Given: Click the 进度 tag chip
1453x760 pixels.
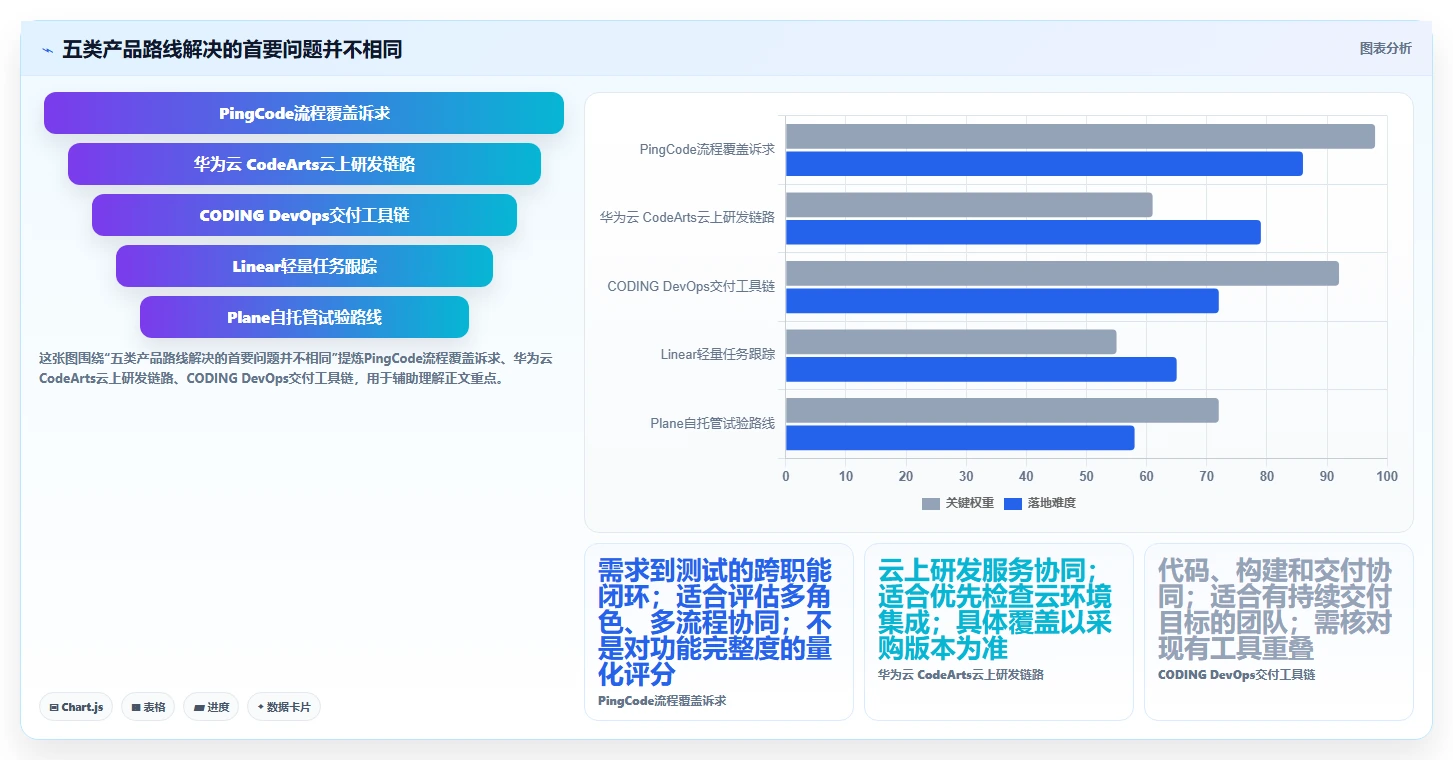Looking at the screenshot, I should coord(211,707).
